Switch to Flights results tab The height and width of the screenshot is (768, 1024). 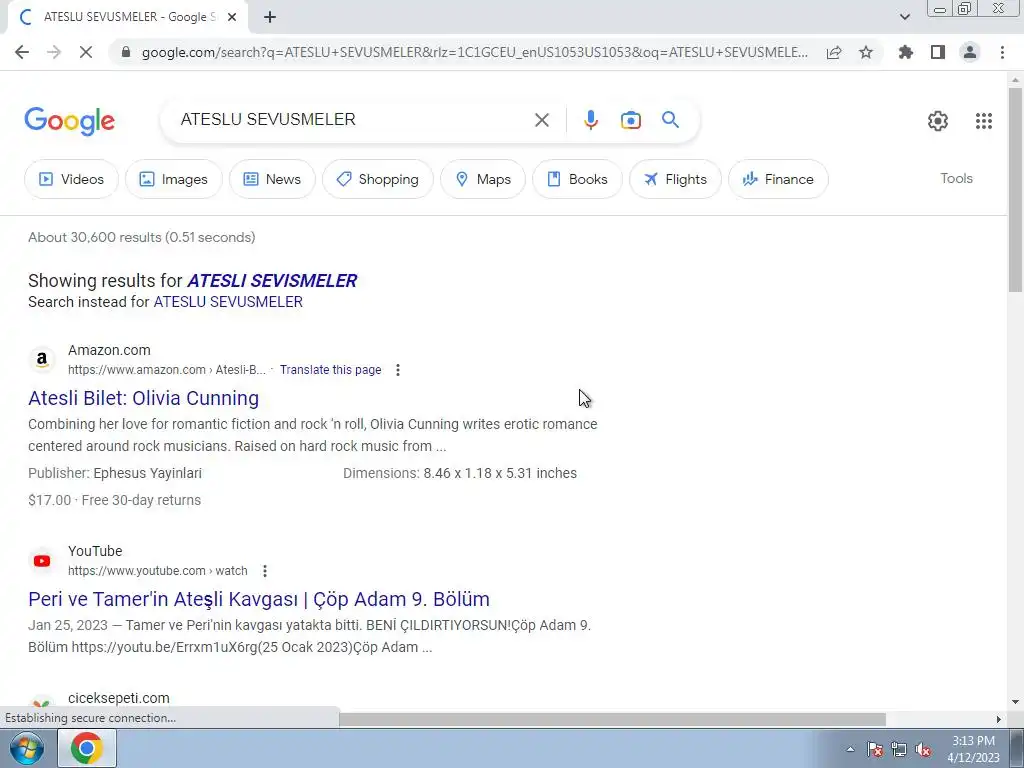tap(675, 179)
